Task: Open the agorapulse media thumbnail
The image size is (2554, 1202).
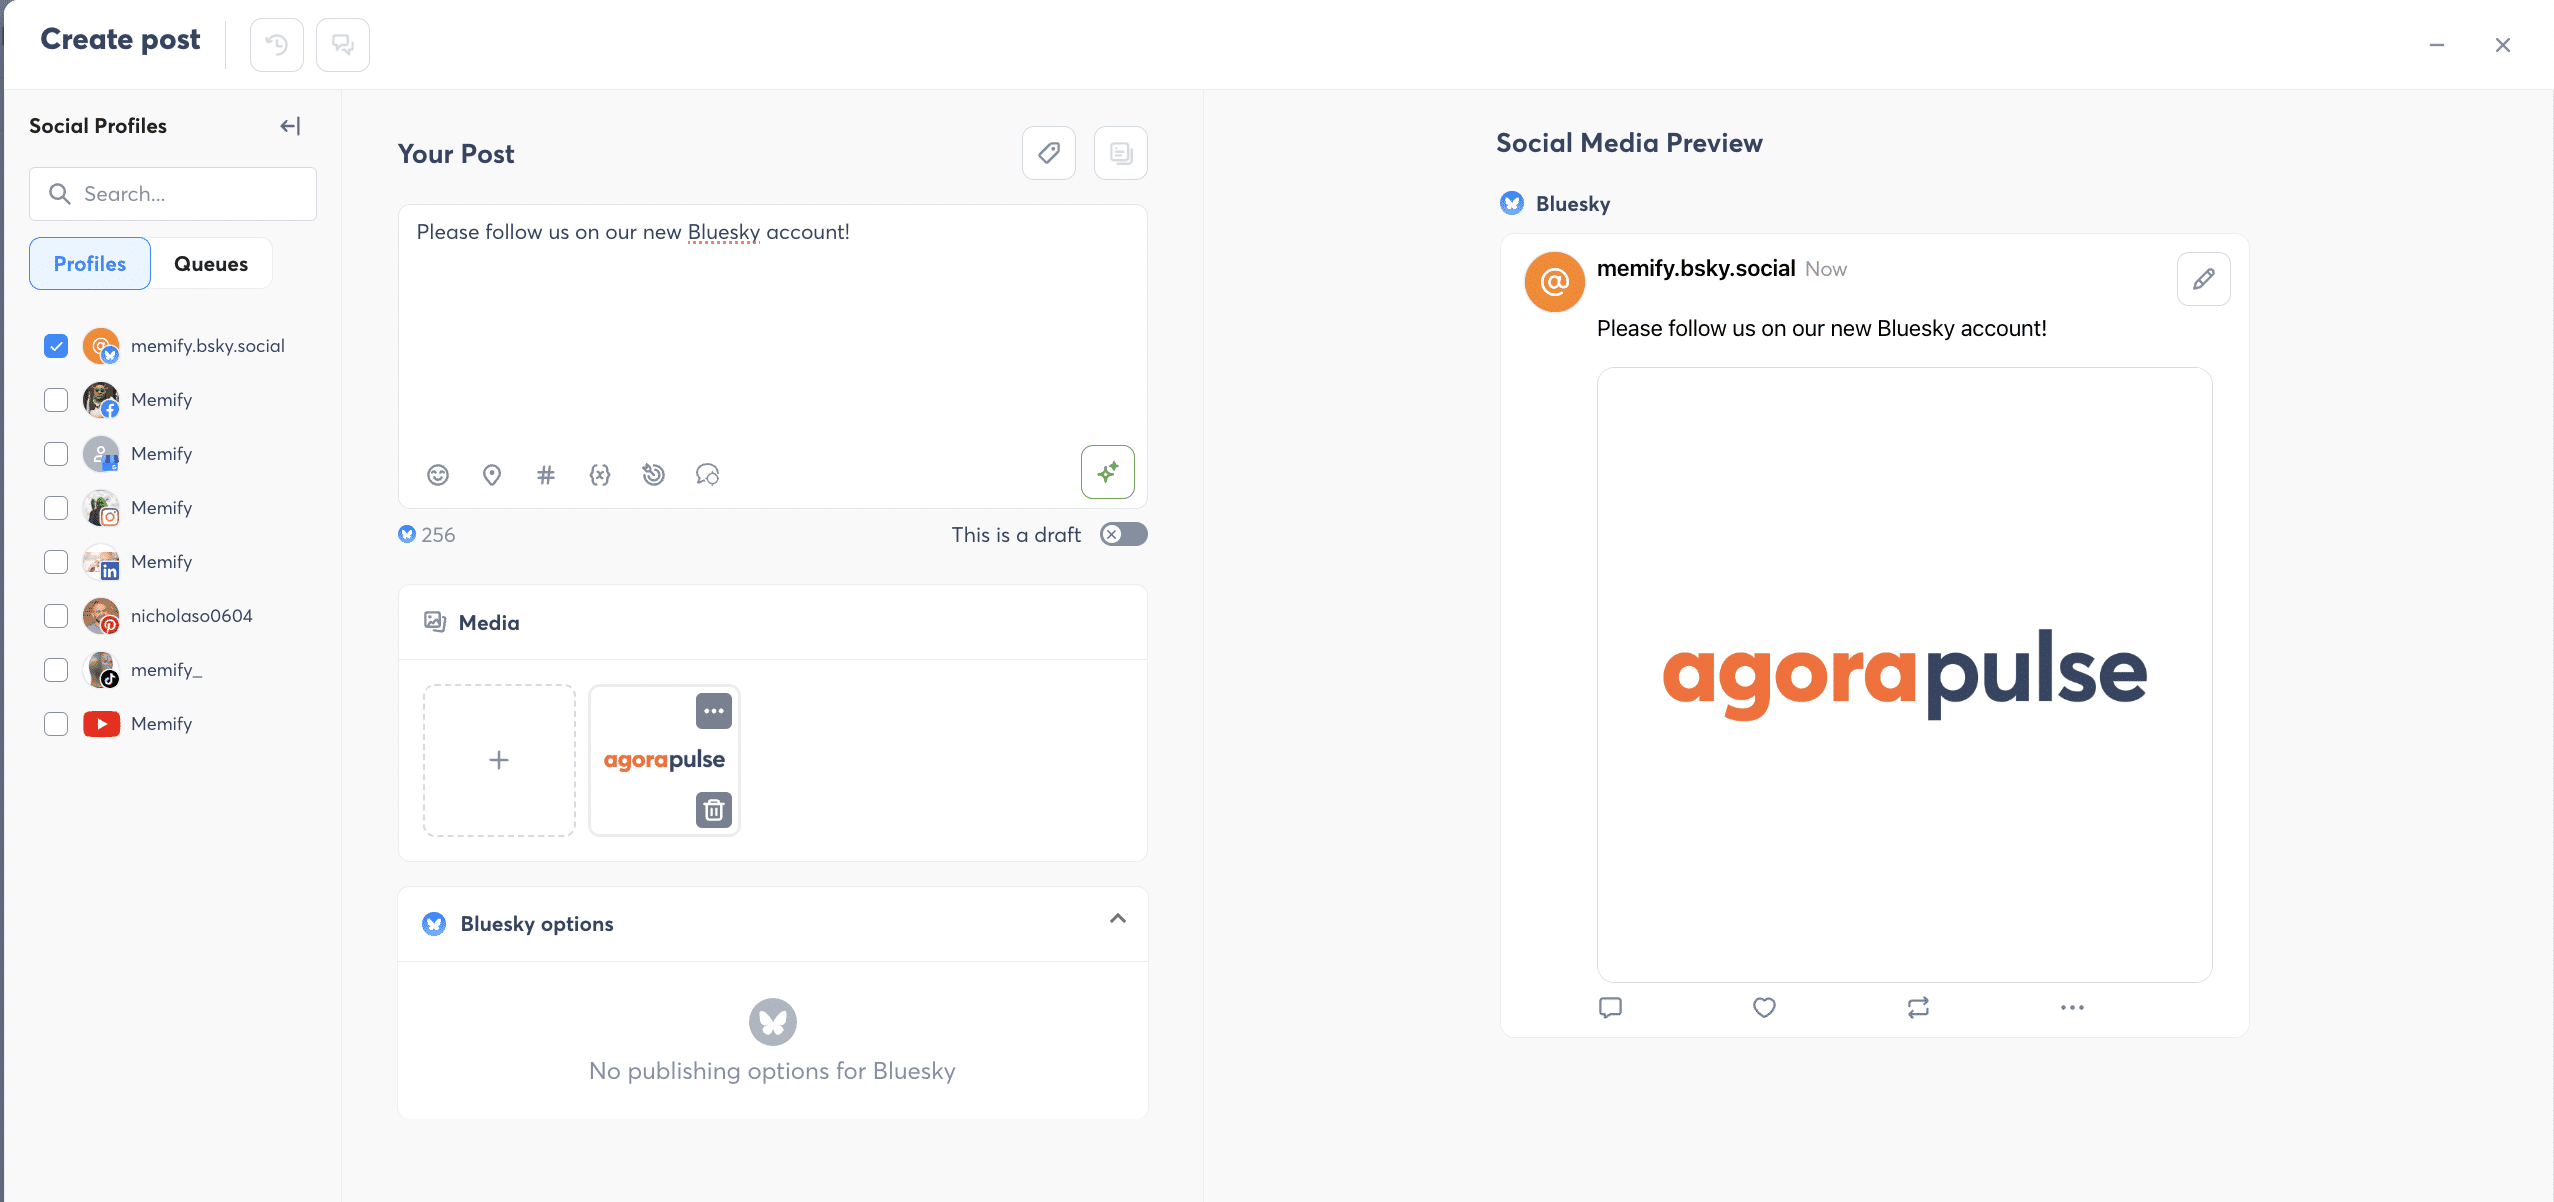Action: 664,760
